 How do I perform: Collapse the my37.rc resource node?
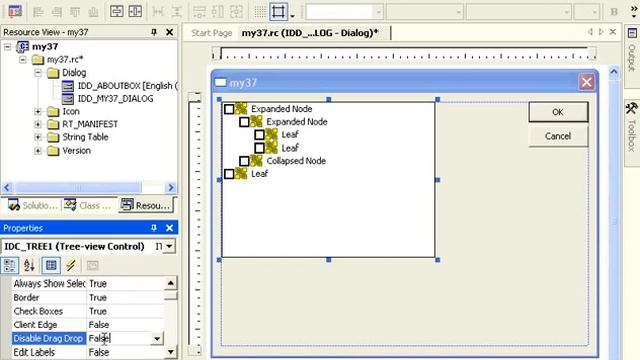pos(23,60)
